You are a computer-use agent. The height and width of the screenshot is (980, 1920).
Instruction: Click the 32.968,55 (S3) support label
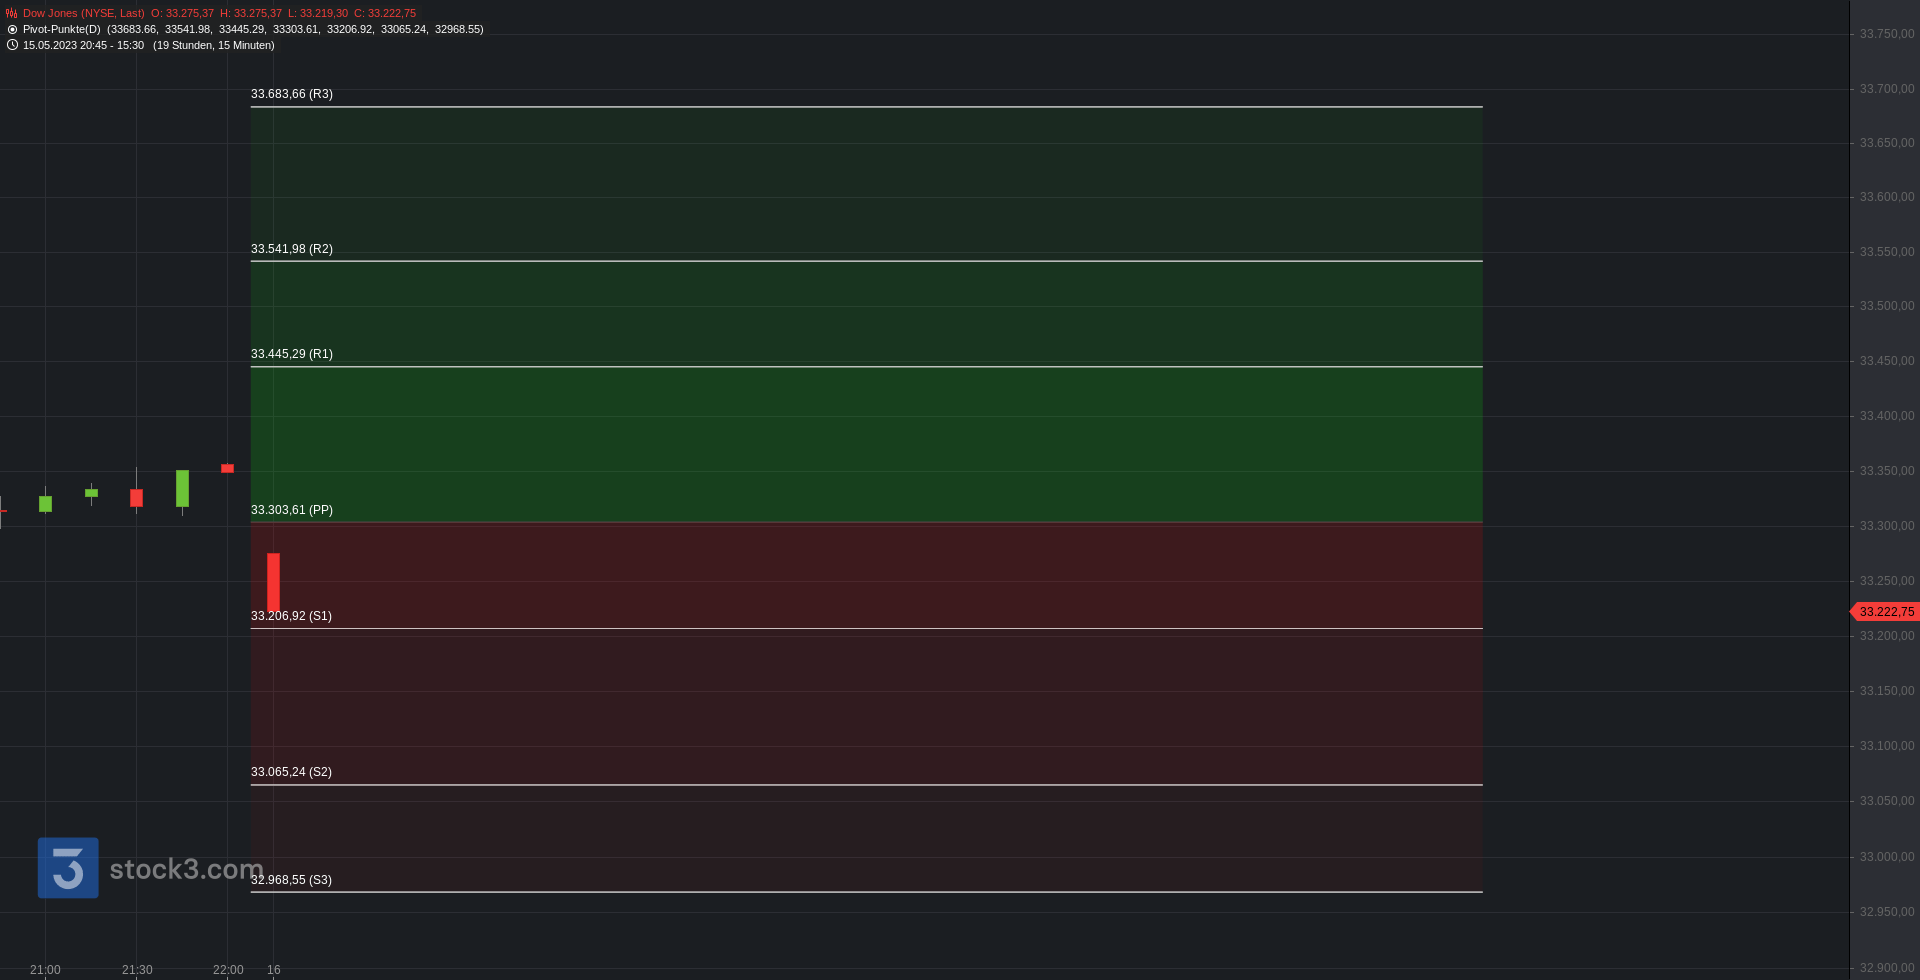click(x=291, y=880)
